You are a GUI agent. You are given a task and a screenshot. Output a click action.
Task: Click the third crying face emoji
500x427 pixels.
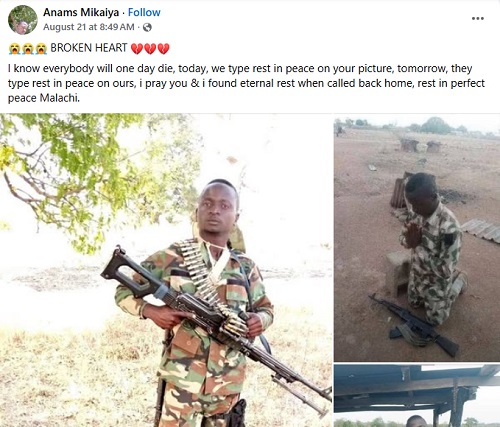[41, 49]
